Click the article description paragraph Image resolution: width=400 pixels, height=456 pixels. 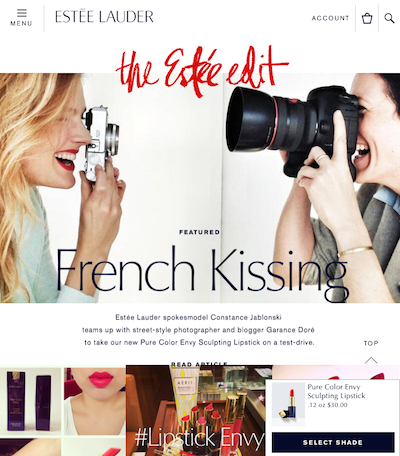[x=199, y=330]
